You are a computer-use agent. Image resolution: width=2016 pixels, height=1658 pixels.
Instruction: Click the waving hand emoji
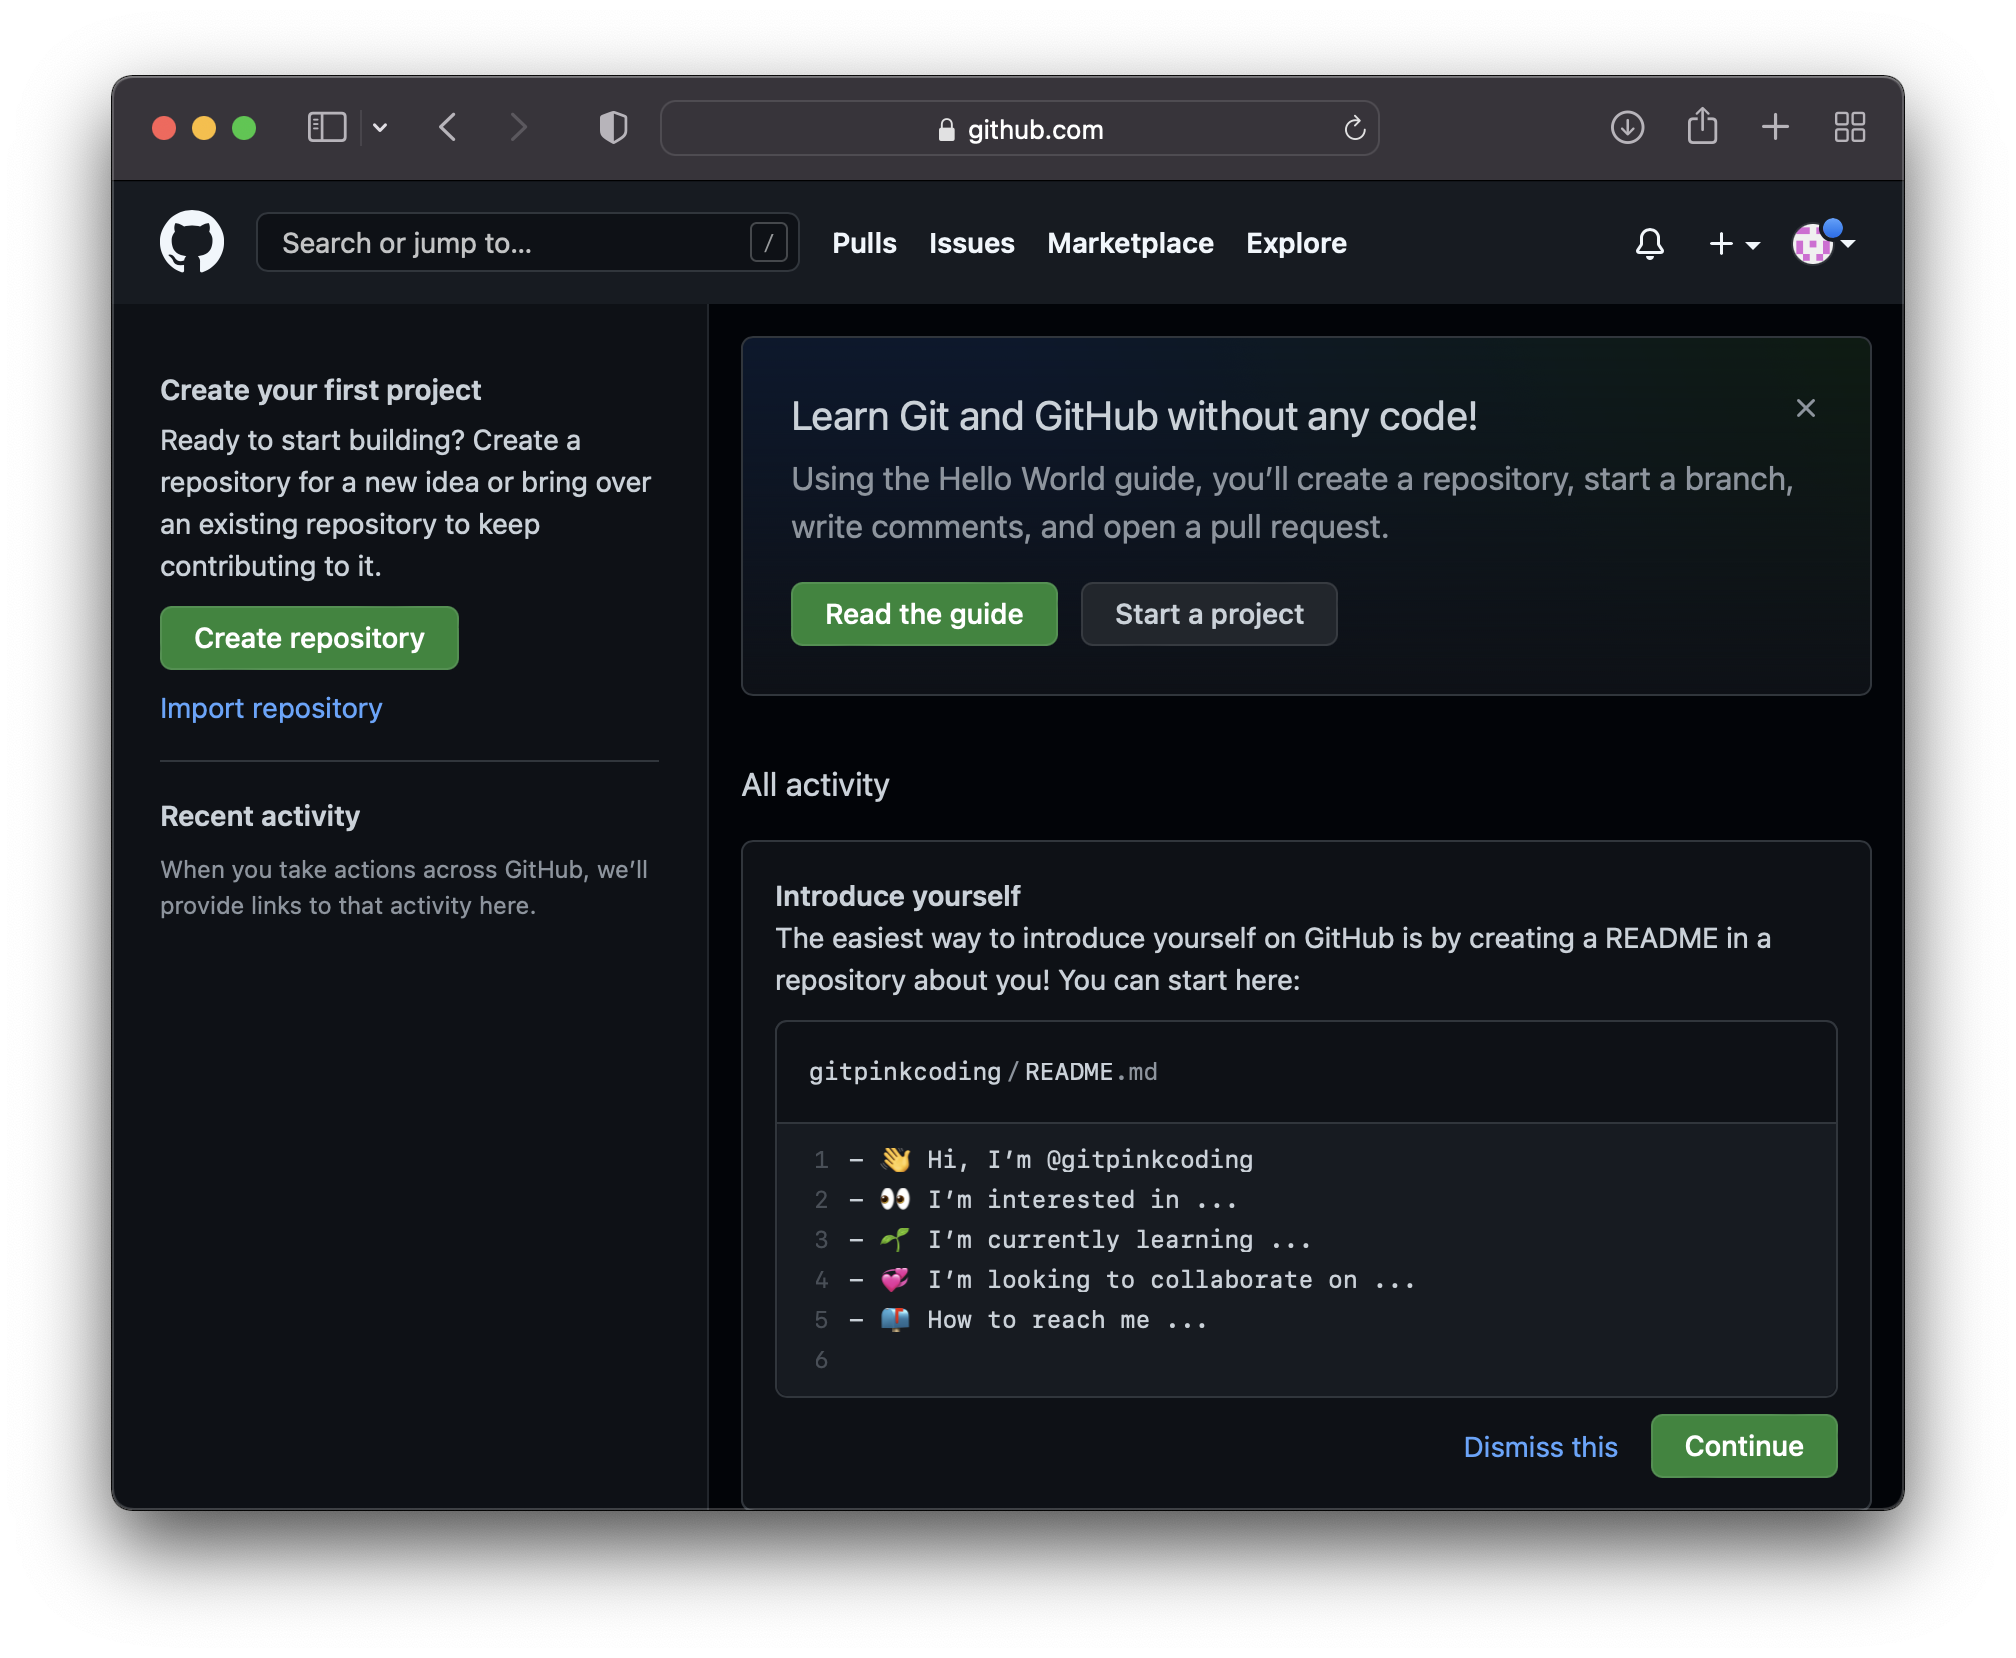tap(895, 1160)
